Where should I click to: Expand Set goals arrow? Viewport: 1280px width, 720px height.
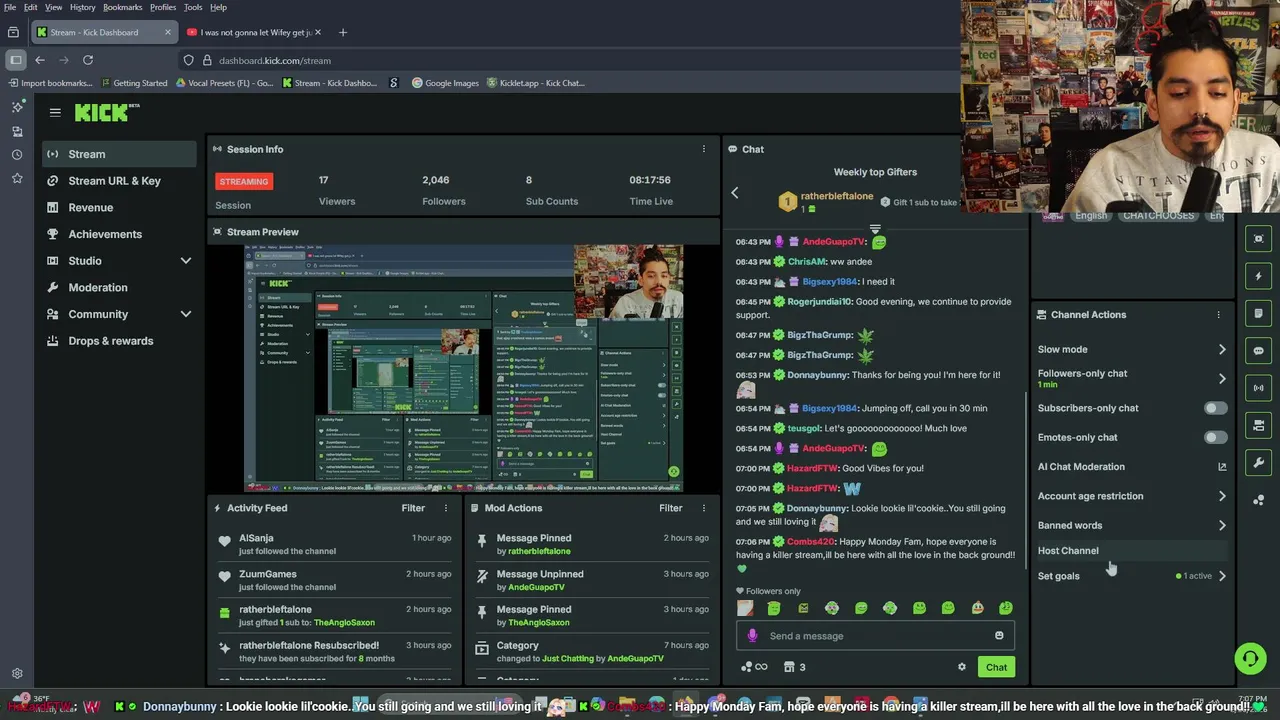tap(1222, 576)
